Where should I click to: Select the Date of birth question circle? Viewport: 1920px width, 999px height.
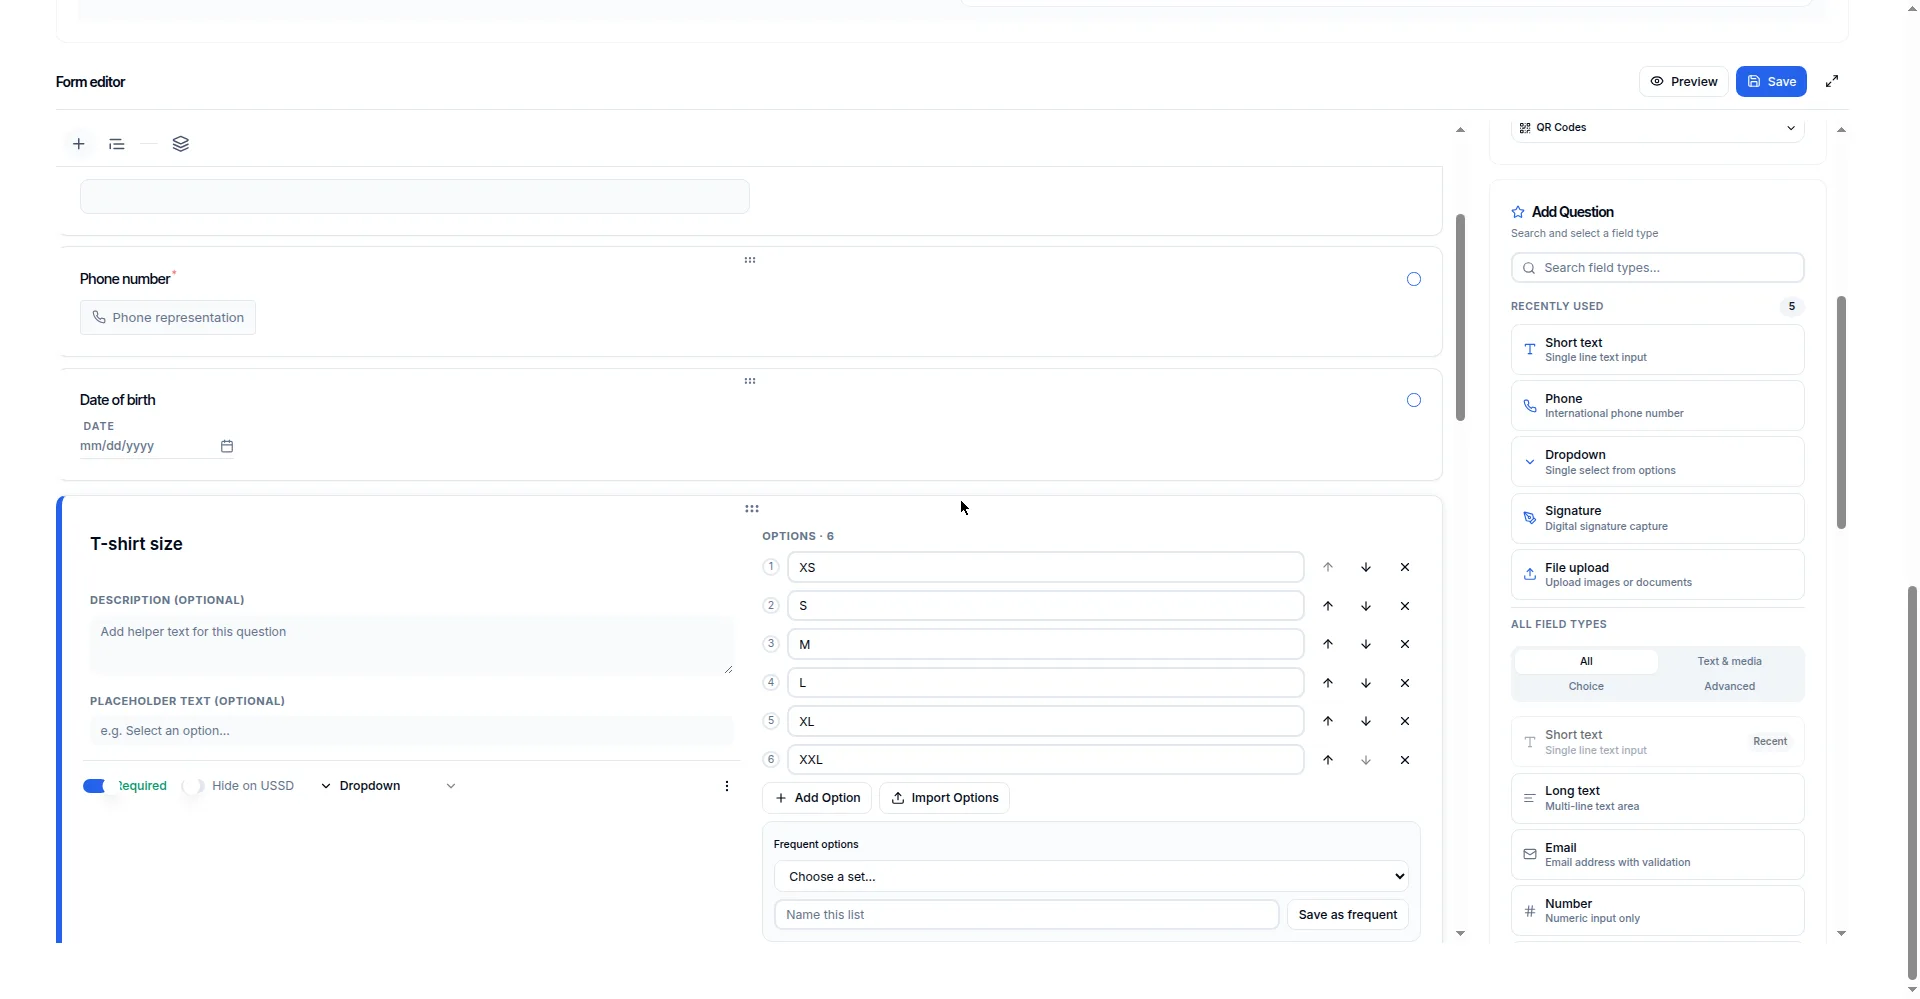(1414, 400)
